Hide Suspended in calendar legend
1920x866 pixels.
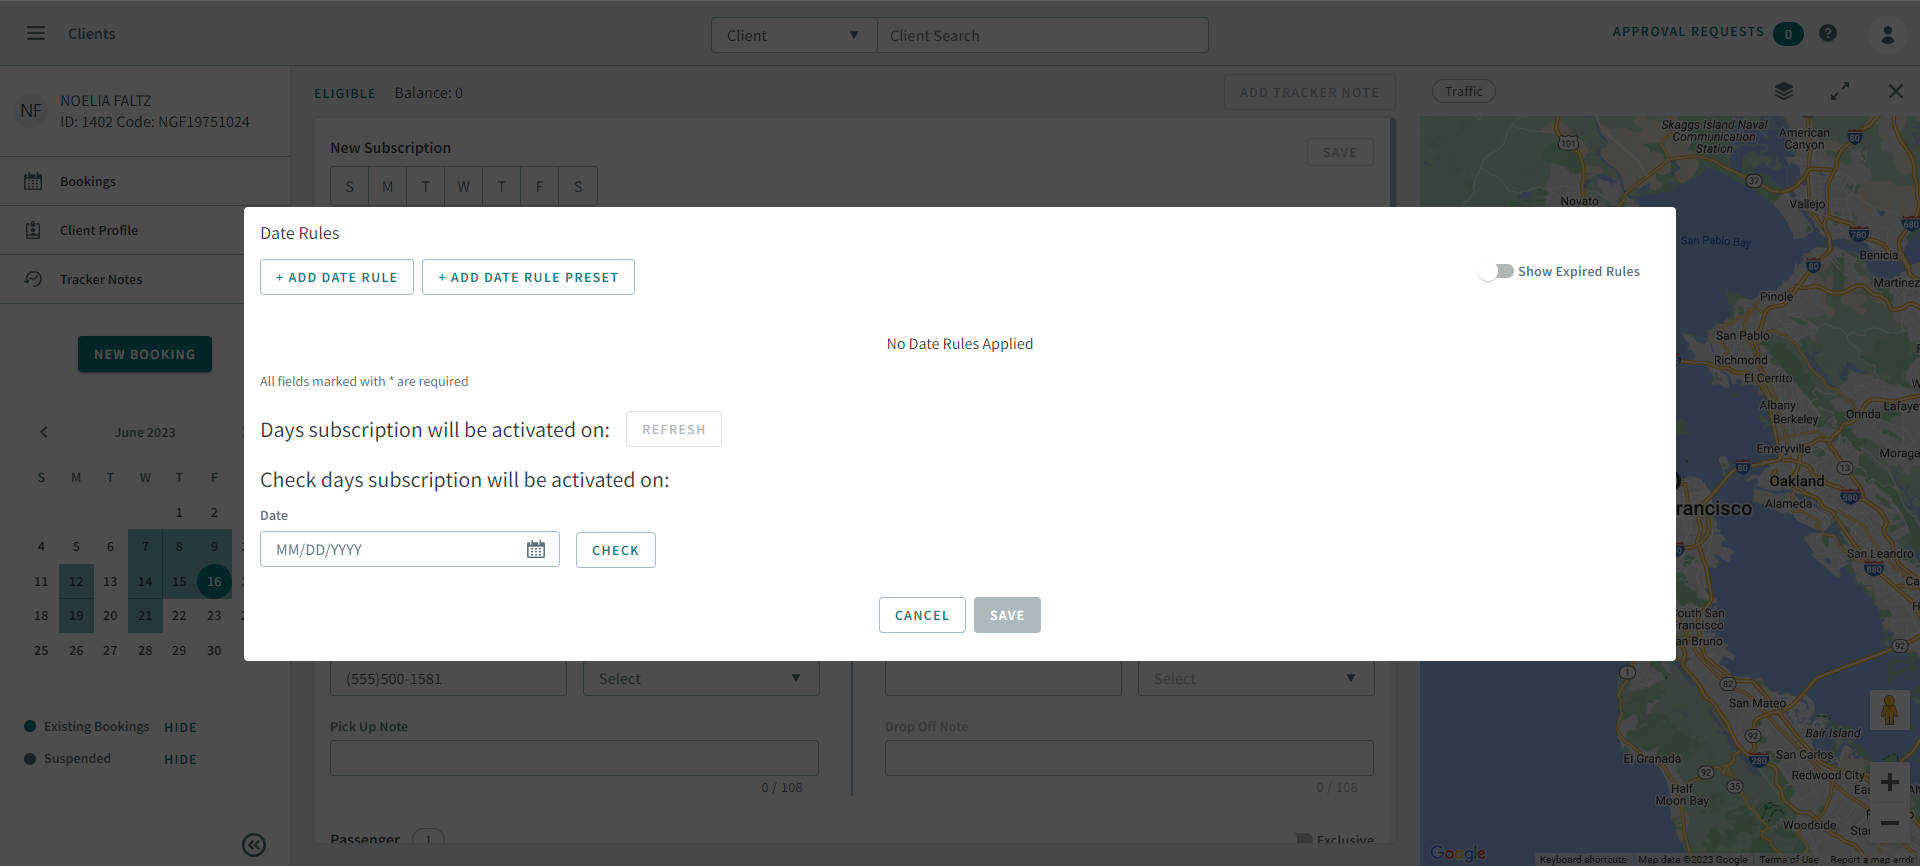click(x=180, y=759)
